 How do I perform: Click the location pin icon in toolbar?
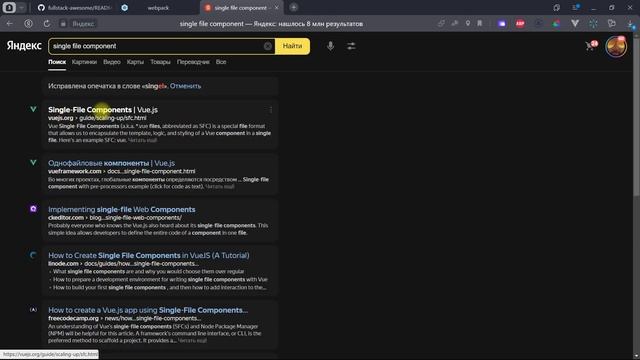tap(468, 24)
